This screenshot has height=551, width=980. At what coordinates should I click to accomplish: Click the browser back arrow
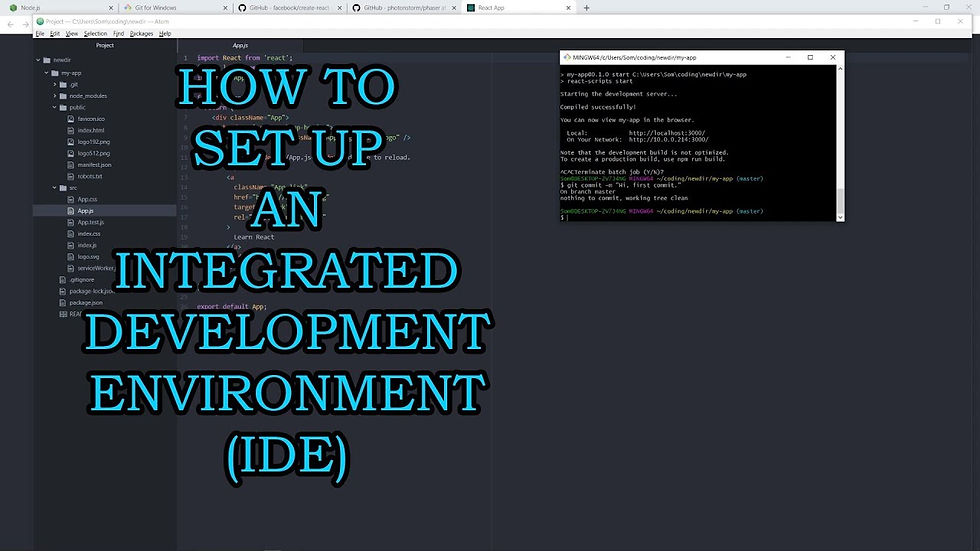pos(11,24)
